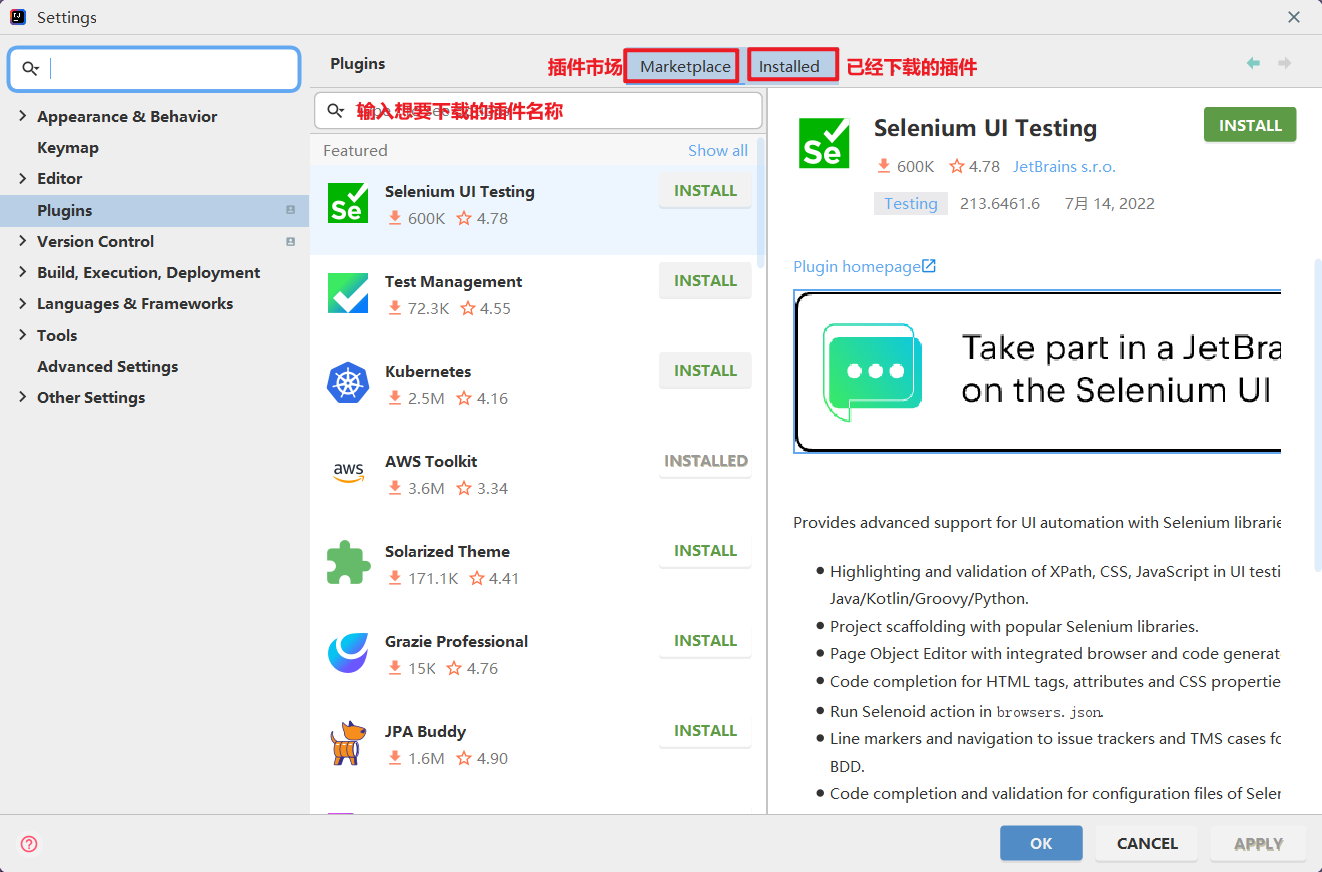This screenshot has height=872, width=1322.
Task: Click the CANCEL button
Action: click(1147, 843)
